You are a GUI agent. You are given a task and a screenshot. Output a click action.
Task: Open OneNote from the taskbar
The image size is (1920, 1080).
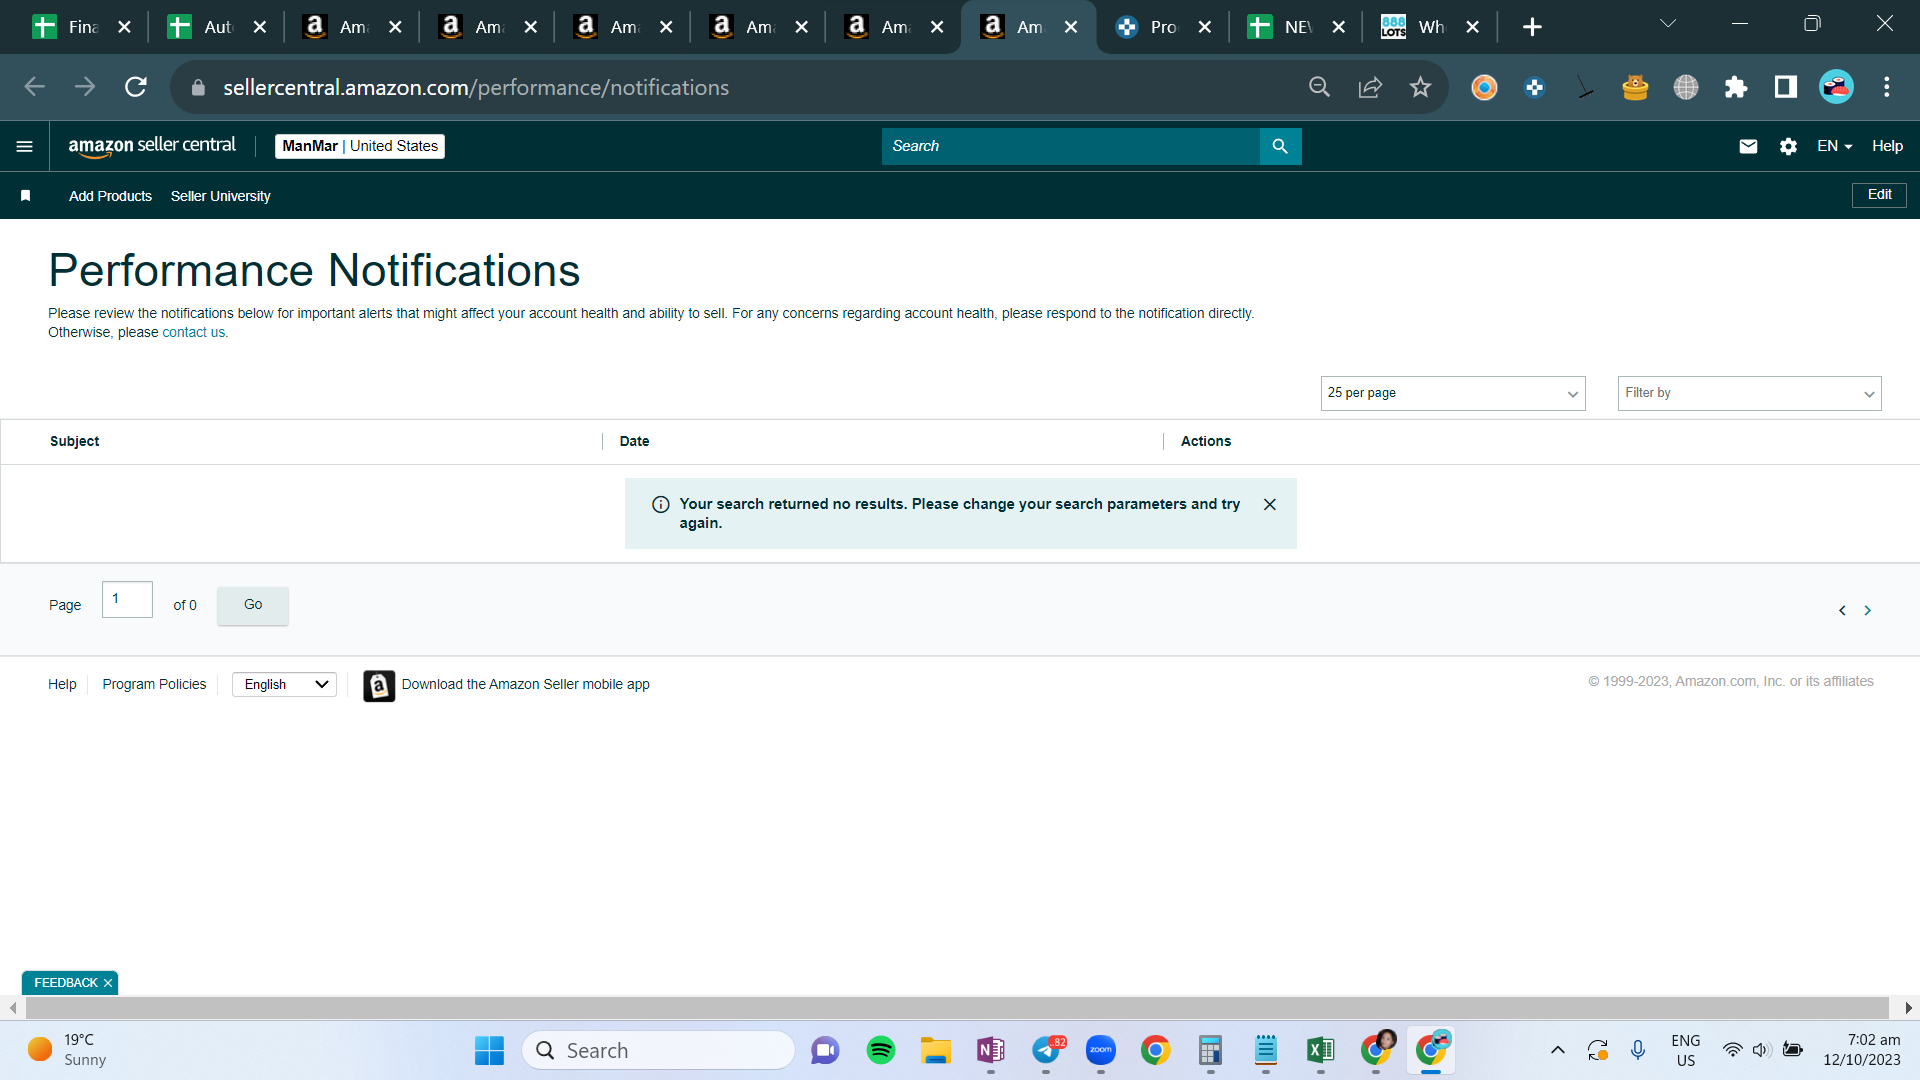(991, 1050)
